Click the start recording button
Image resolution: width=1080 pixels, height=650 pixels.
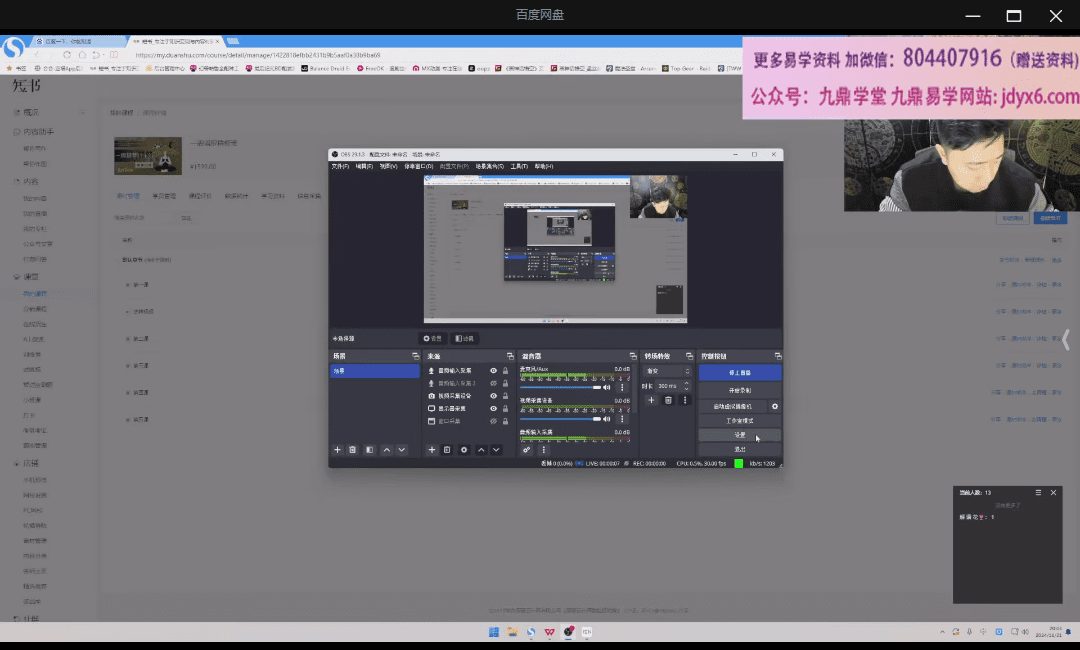(x=739, y=390)
